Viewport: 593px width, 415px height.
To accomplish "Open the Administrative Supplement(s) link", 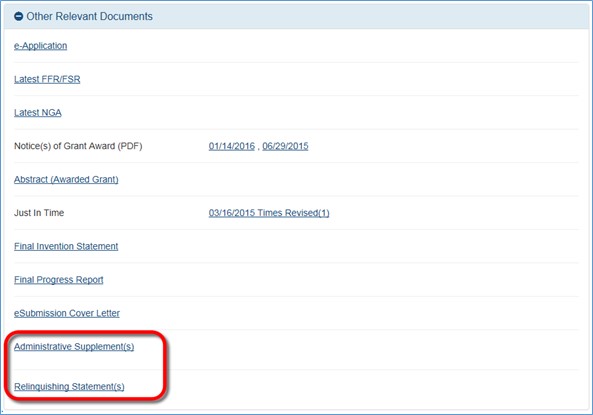I will tap(74, 347).
